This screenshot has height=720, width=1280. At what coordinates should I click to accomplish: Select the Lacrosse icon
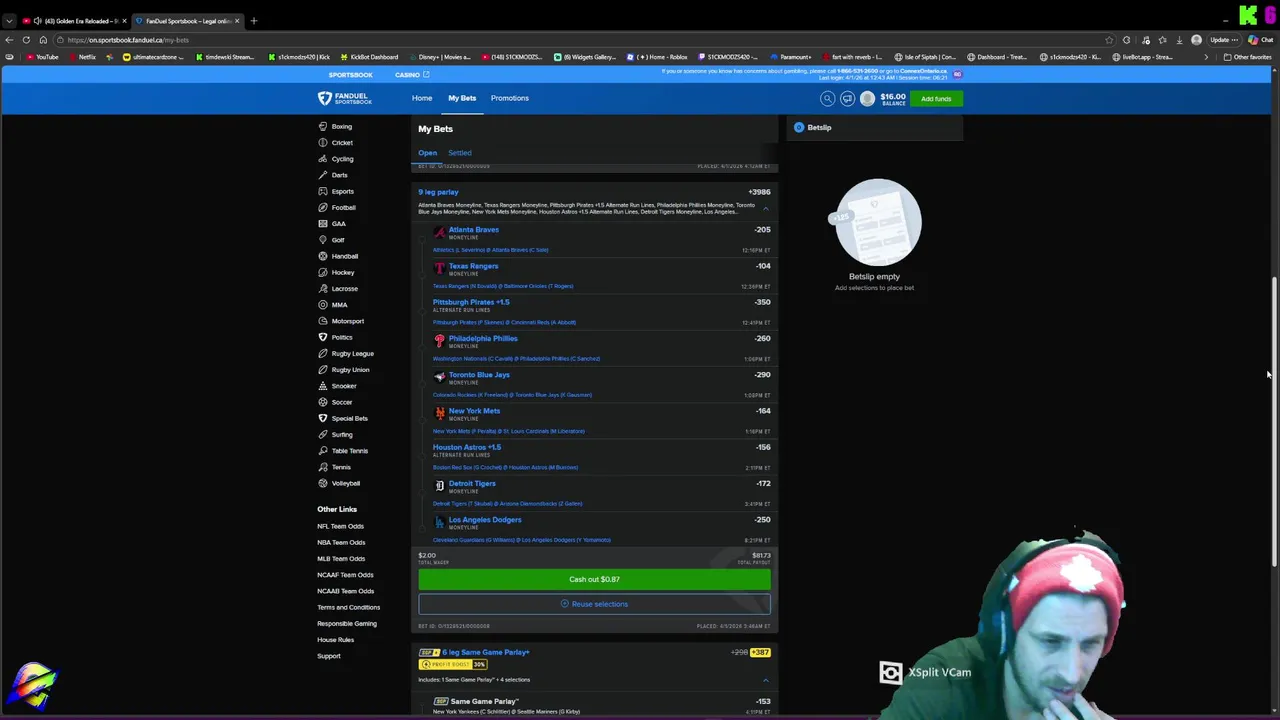click(322, 288)
